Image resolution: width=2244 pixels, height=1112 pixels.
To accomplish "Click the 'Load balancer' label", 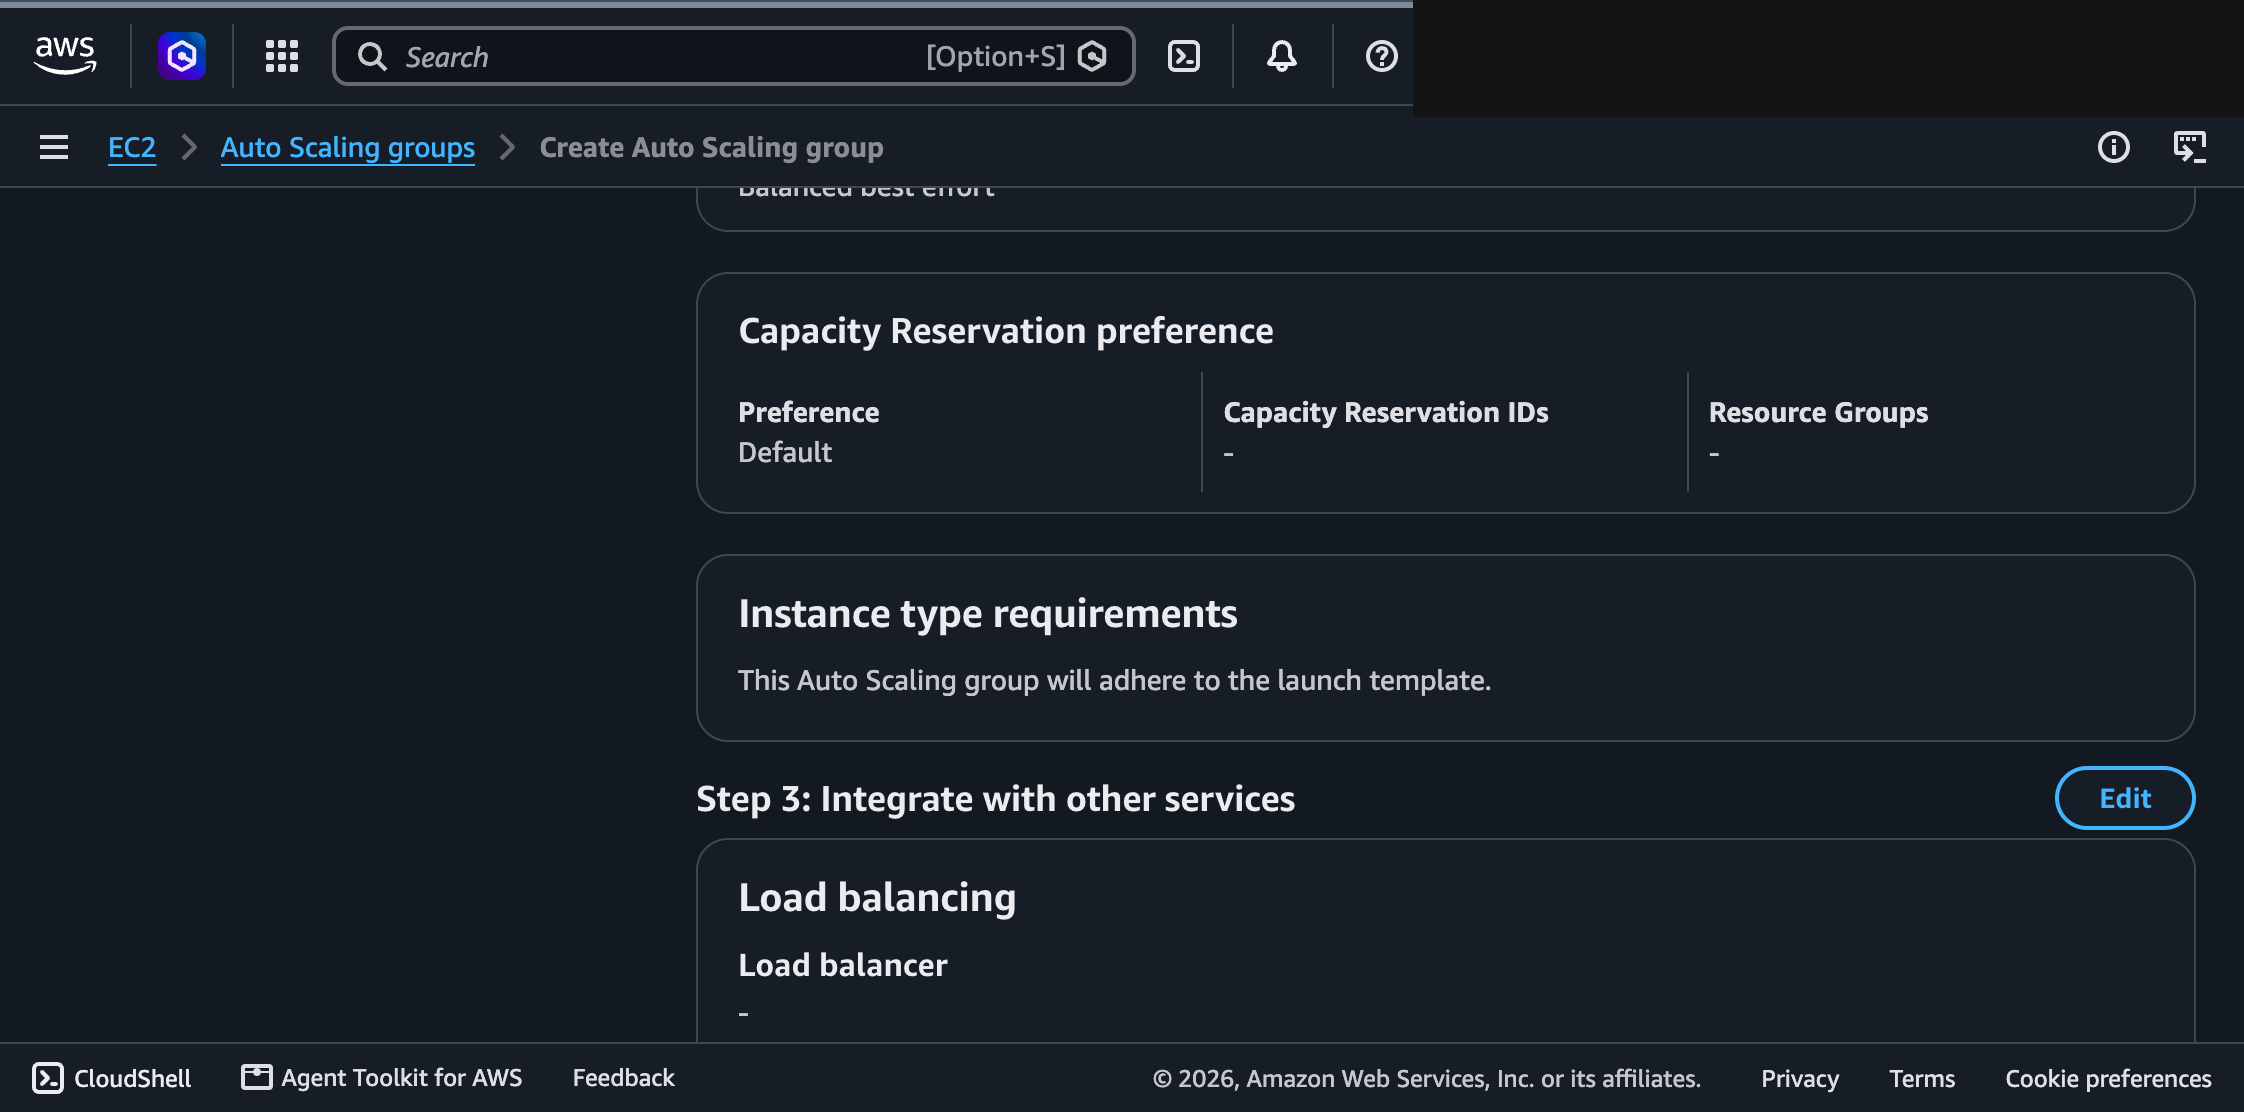I will pos(843,965).
